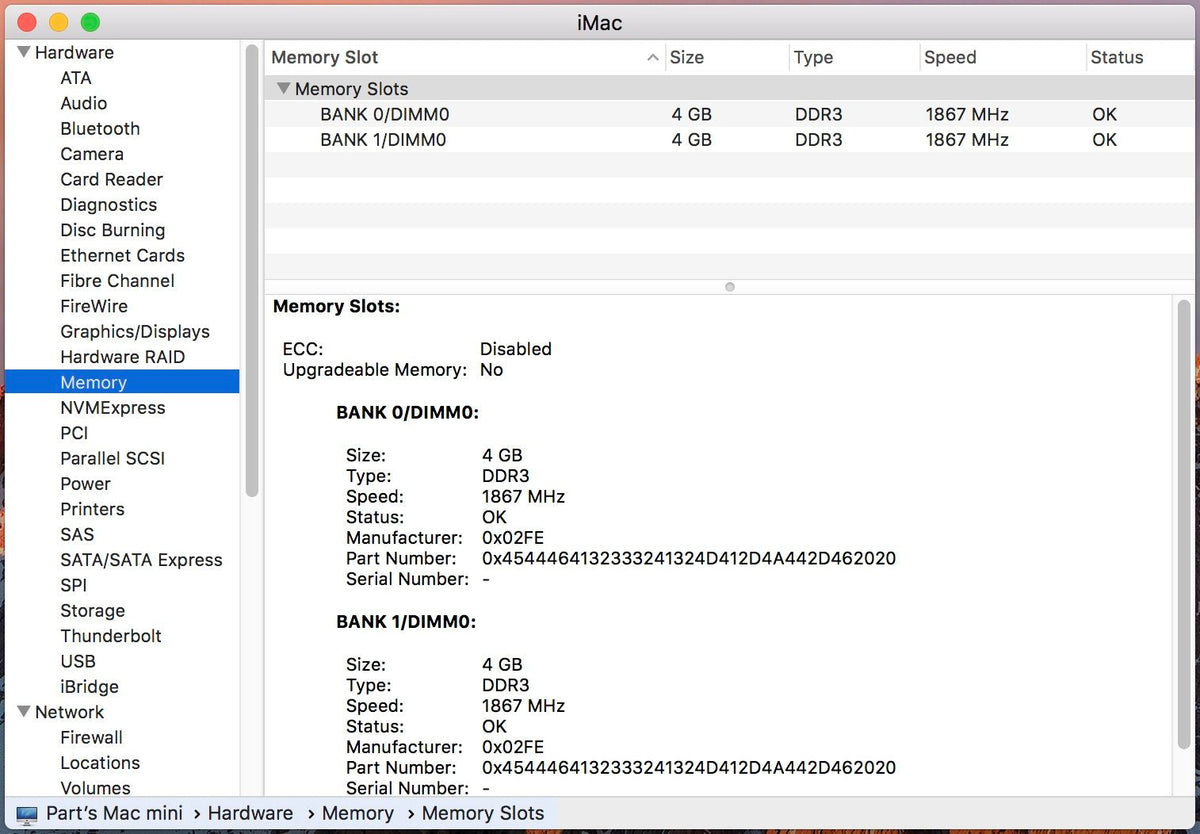Image resolution: width=1200 pixels, height=834 pixels.
Task: Select Volumes under Network
Action: 95,788
